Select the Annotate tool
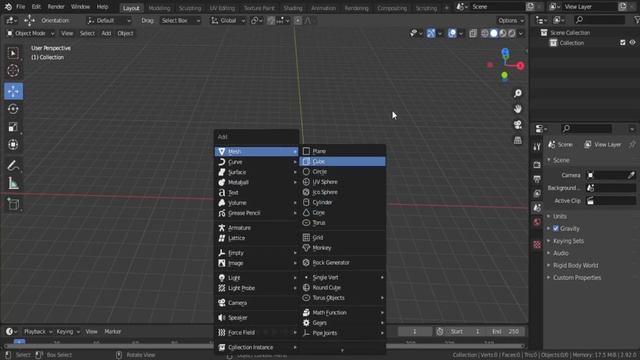The width and height of the screenshot is (640, 360). click(13, 166)
